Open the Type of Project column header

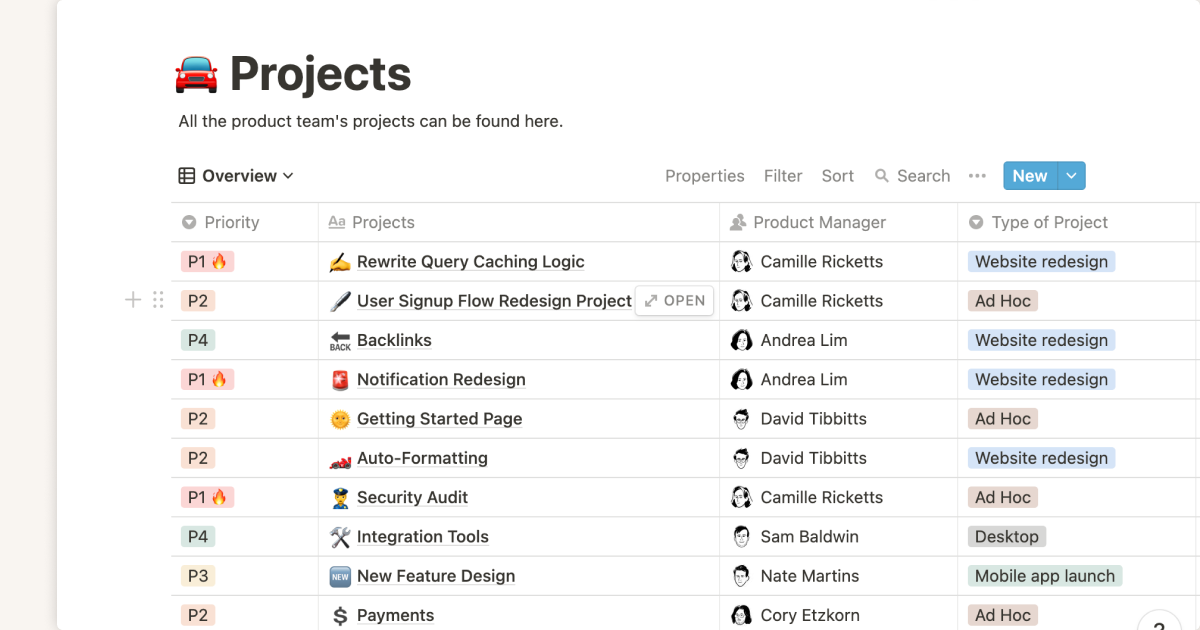pyautogui.click(x=1049, y=223)
